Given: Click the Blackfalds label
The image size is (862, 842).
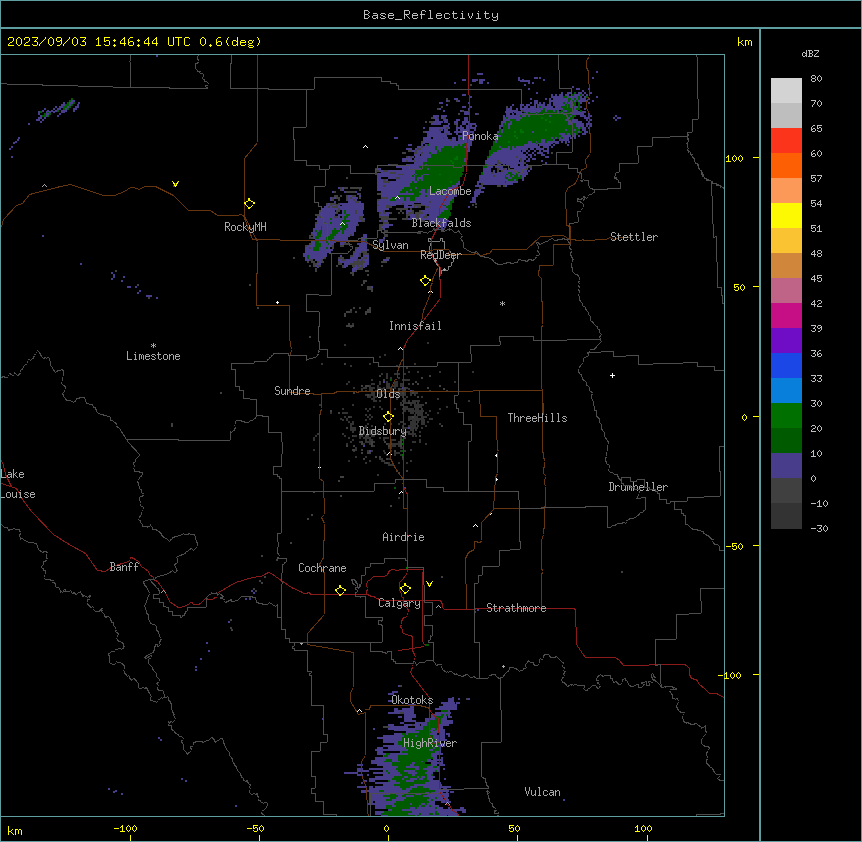Looking at the screenshot, I should tap(441, 223).
